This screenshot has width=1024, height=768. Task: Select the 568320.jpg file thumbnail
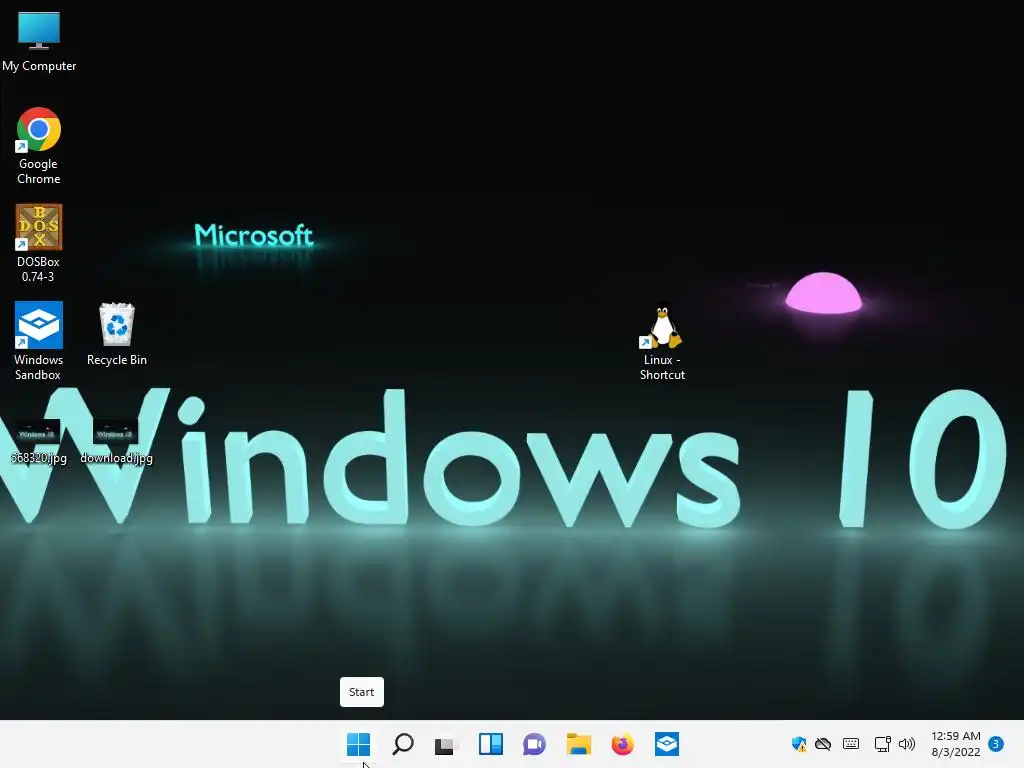(x=39, y=432)
